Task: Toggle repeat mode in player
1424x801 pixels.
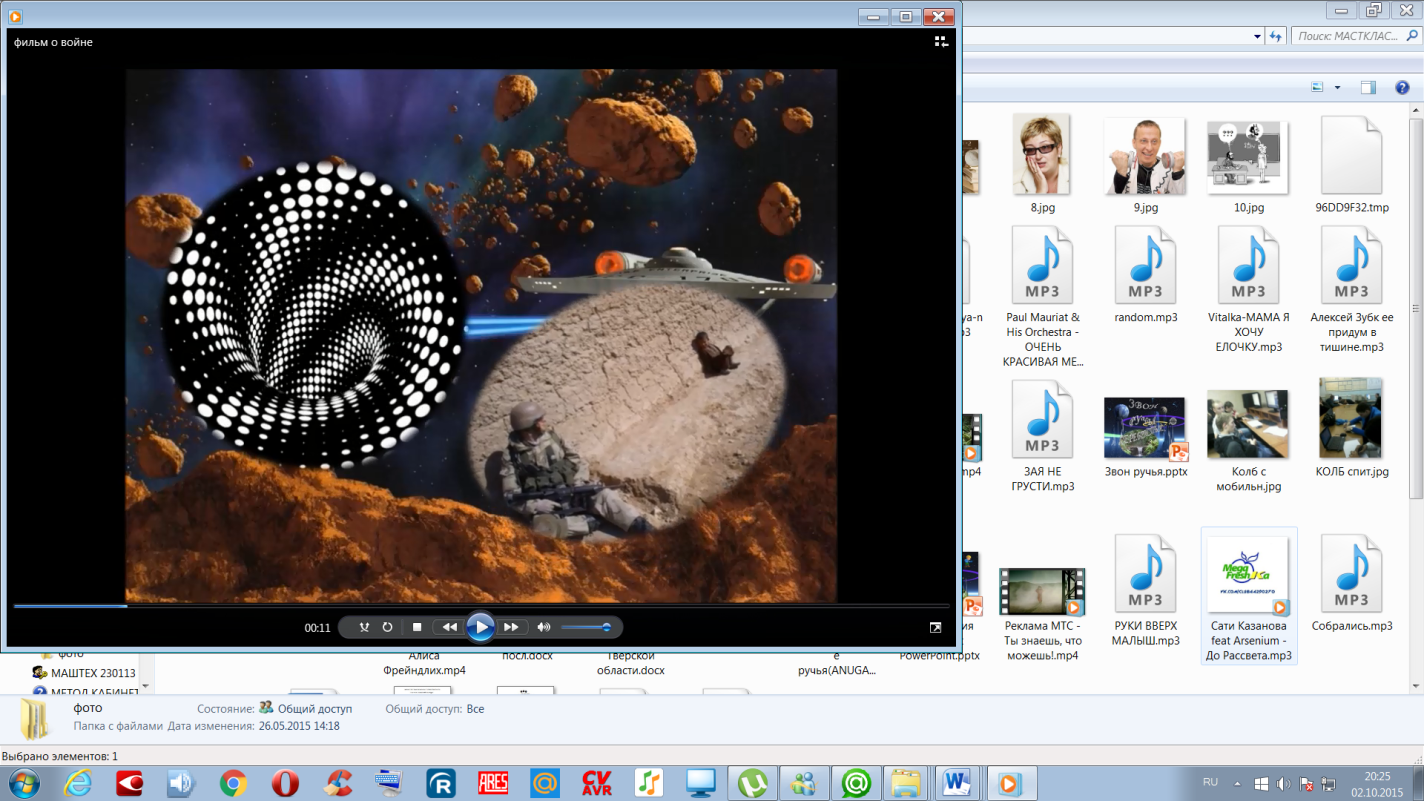Action: tap(388, 627)
